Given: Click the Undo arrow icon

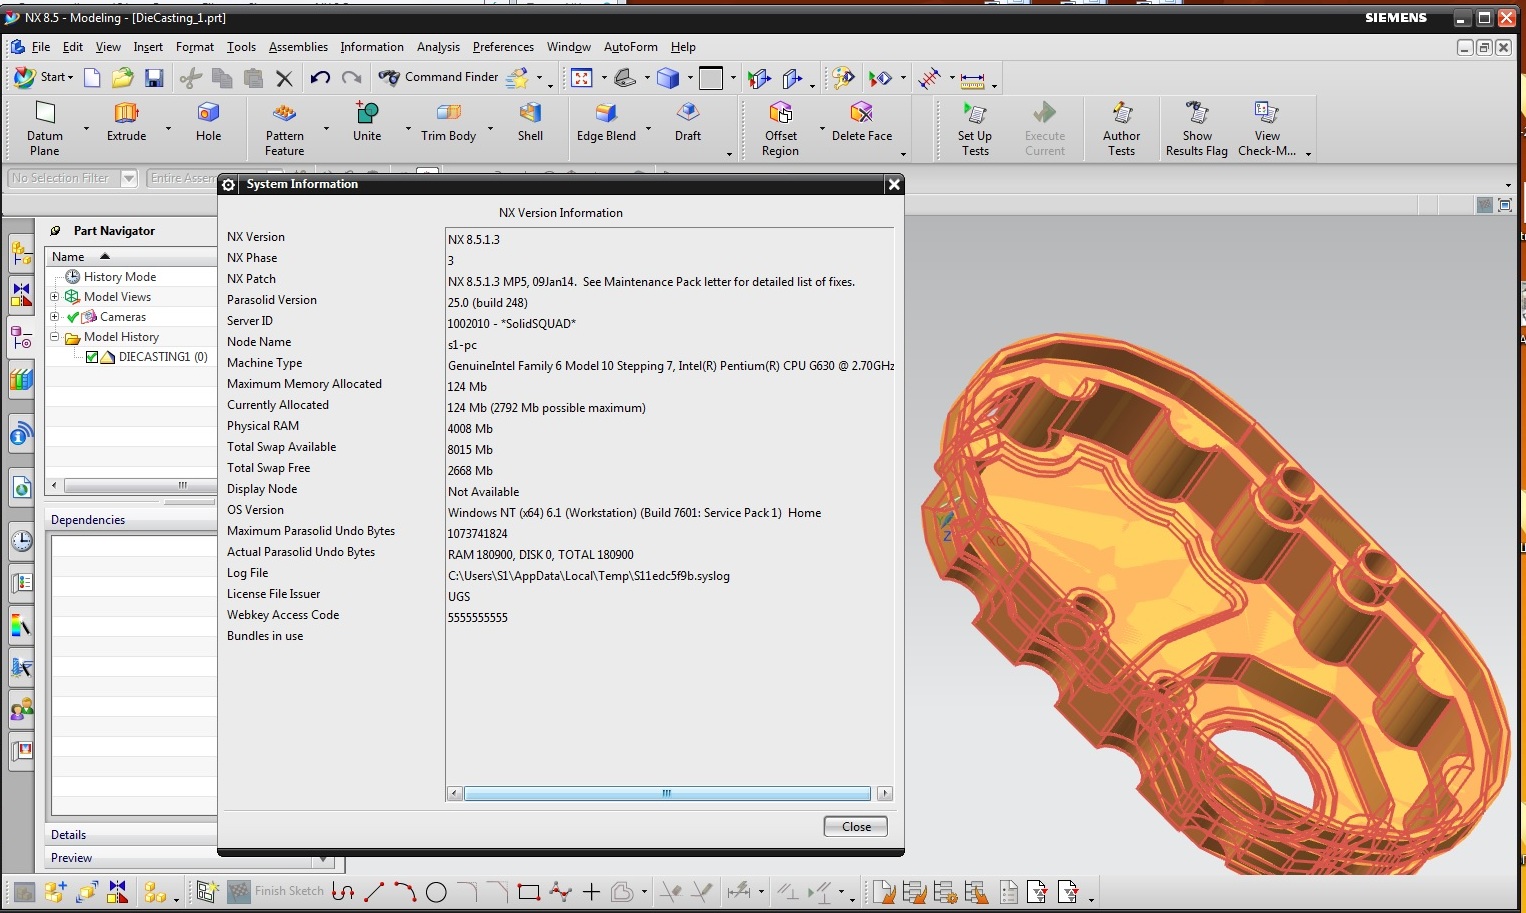Looking at the screenshot, I should [x=320, y=77].
